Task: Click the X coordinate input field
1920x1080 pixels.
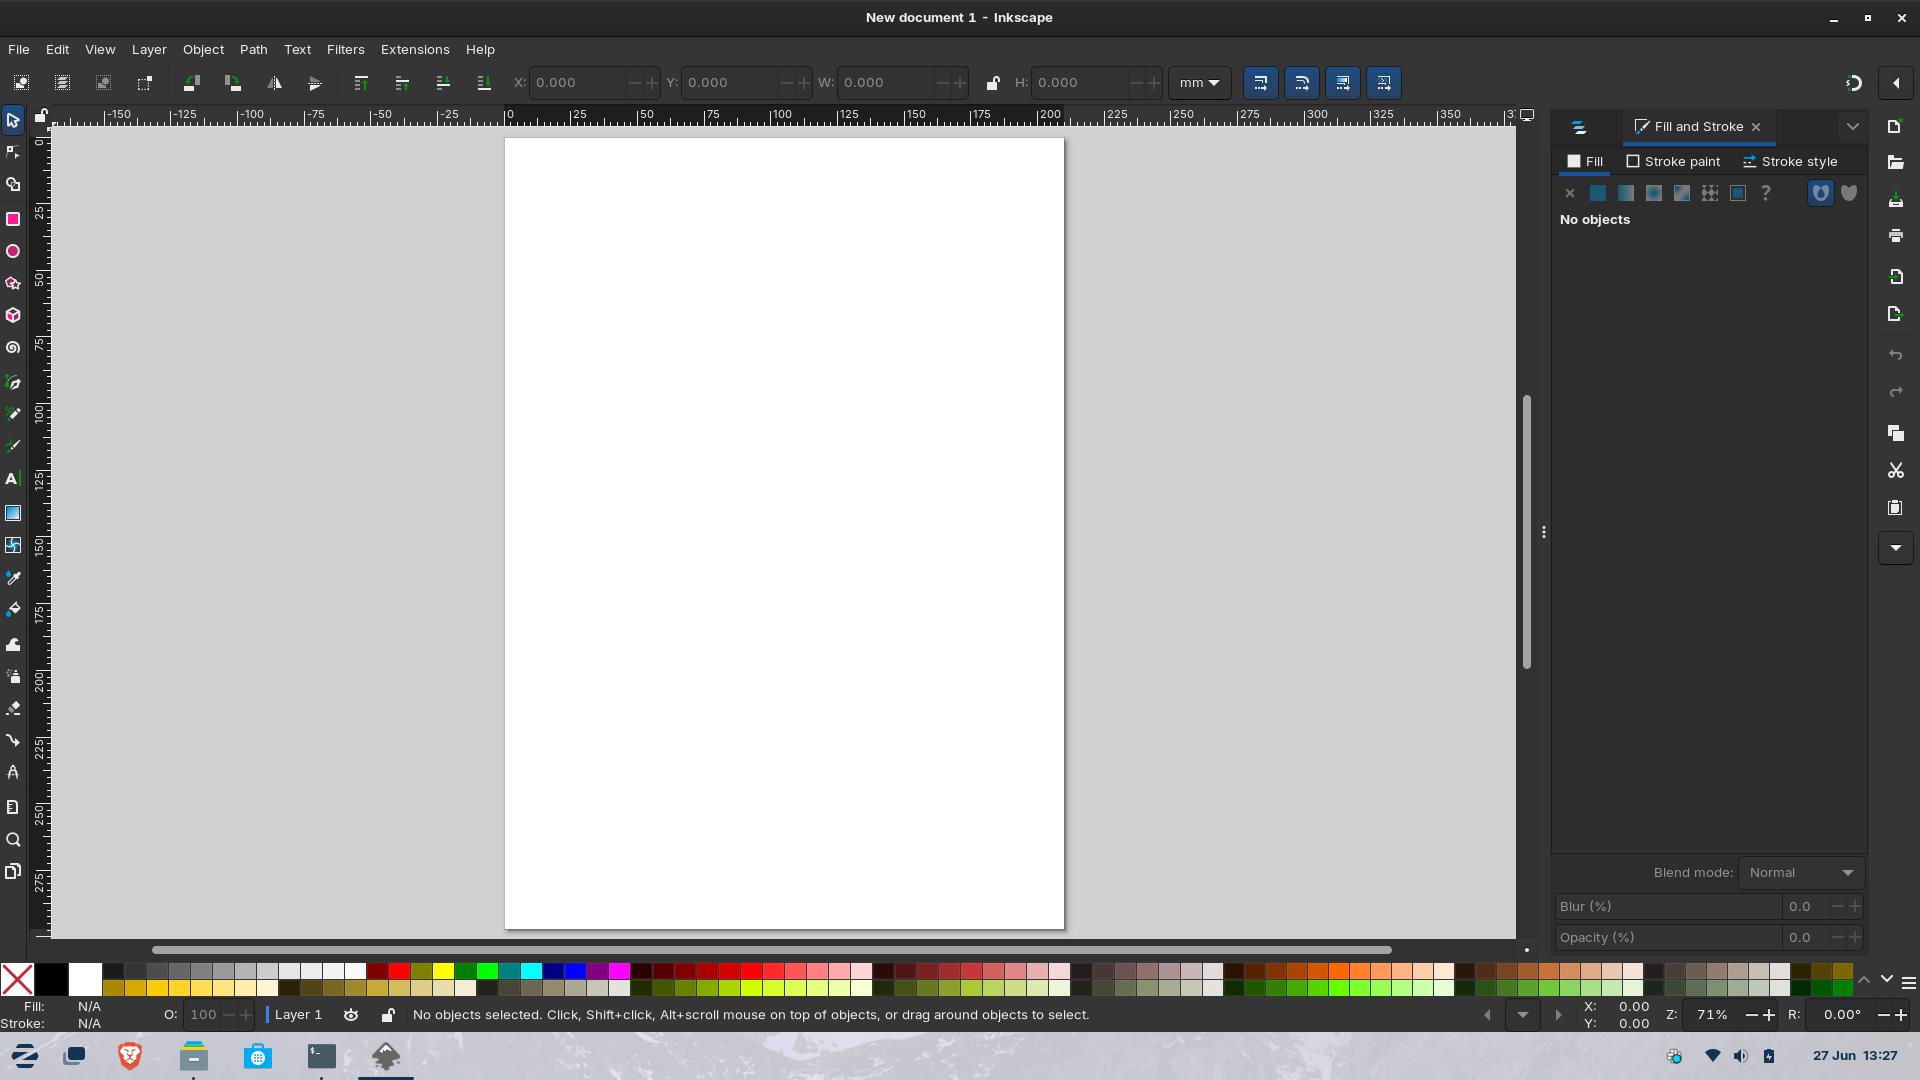Action: [x=578, y=83]
